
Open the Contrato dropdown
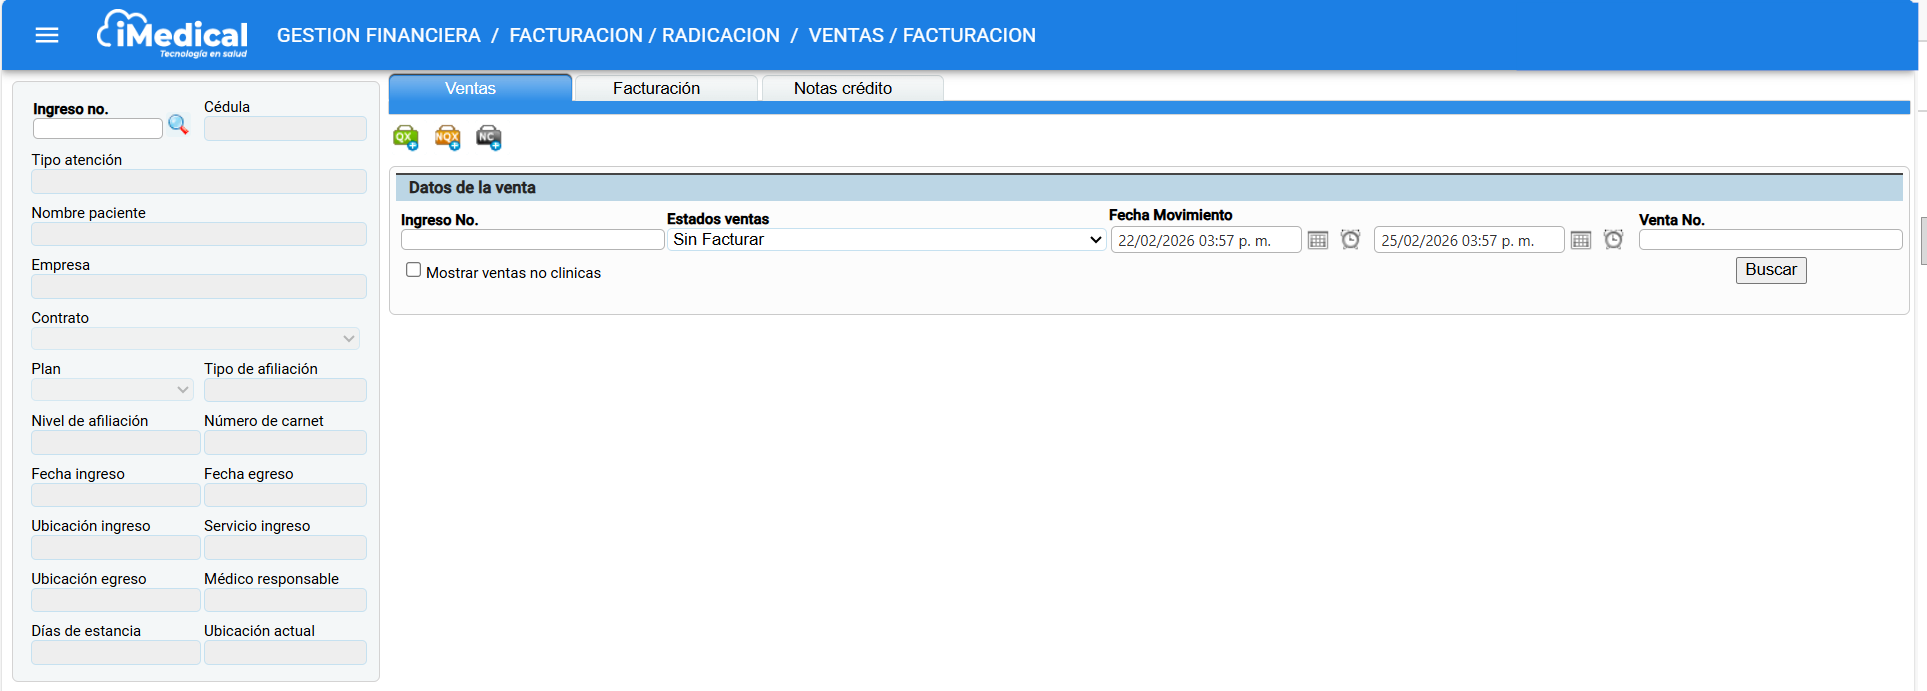(195, 339)
